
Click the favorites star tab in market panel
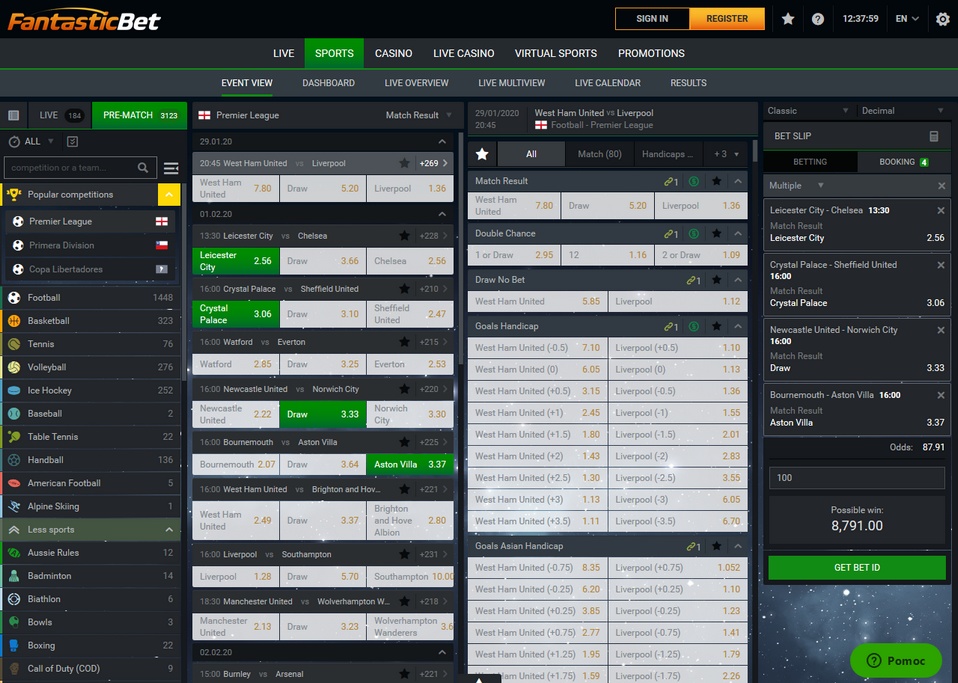pyautogui.click(x=482, y=154)
